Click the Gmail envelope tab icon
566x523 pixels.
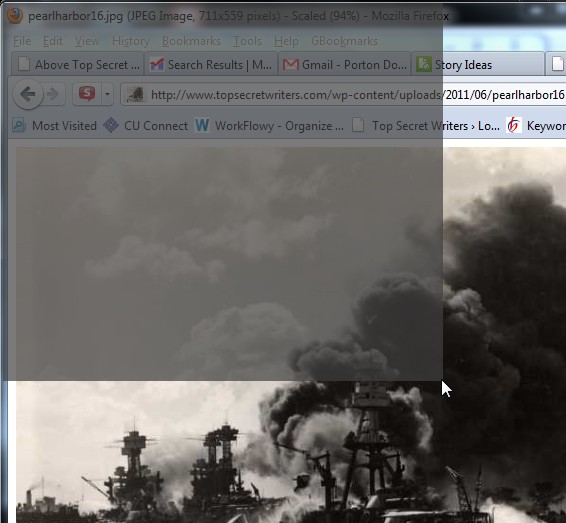coord(291,65)
